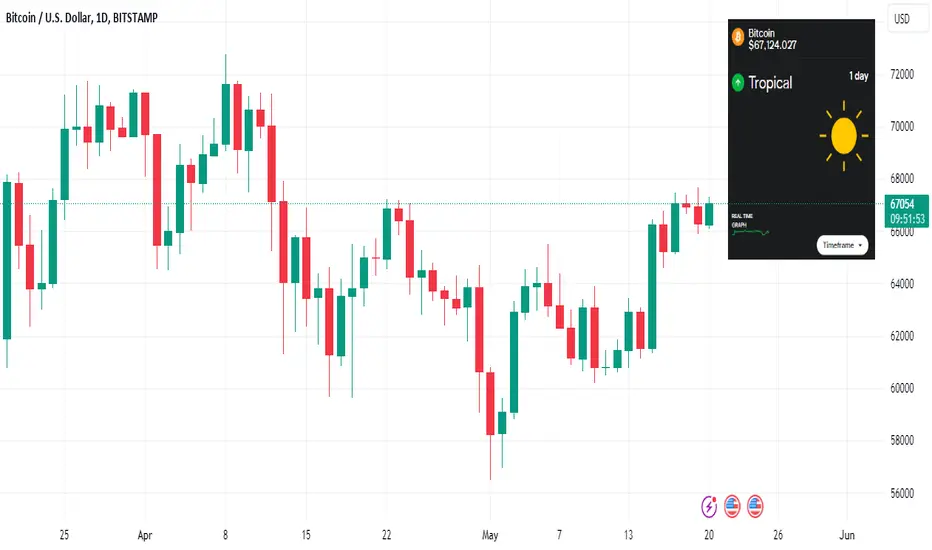Click the 72000 price scale label
The height and width of the screenshot is (550, 932).
(902, 74)
